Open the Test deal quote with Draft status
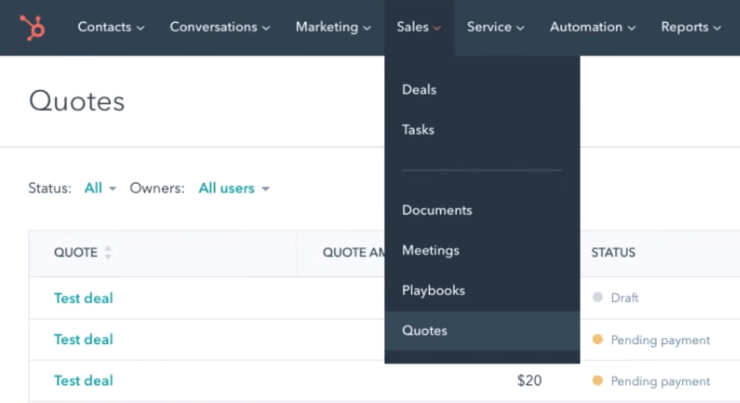Screen dimensions: 740x403 click(84, 298)
